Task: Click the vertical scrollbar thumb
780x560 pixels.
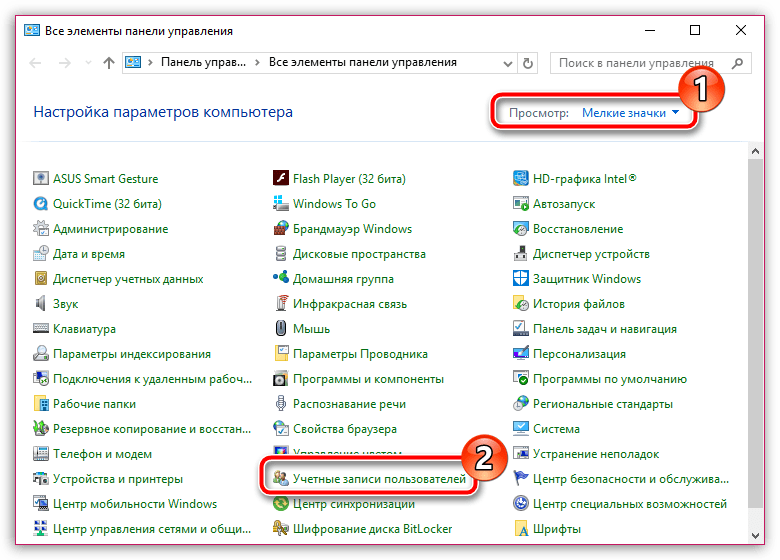Action: [755, 333]
